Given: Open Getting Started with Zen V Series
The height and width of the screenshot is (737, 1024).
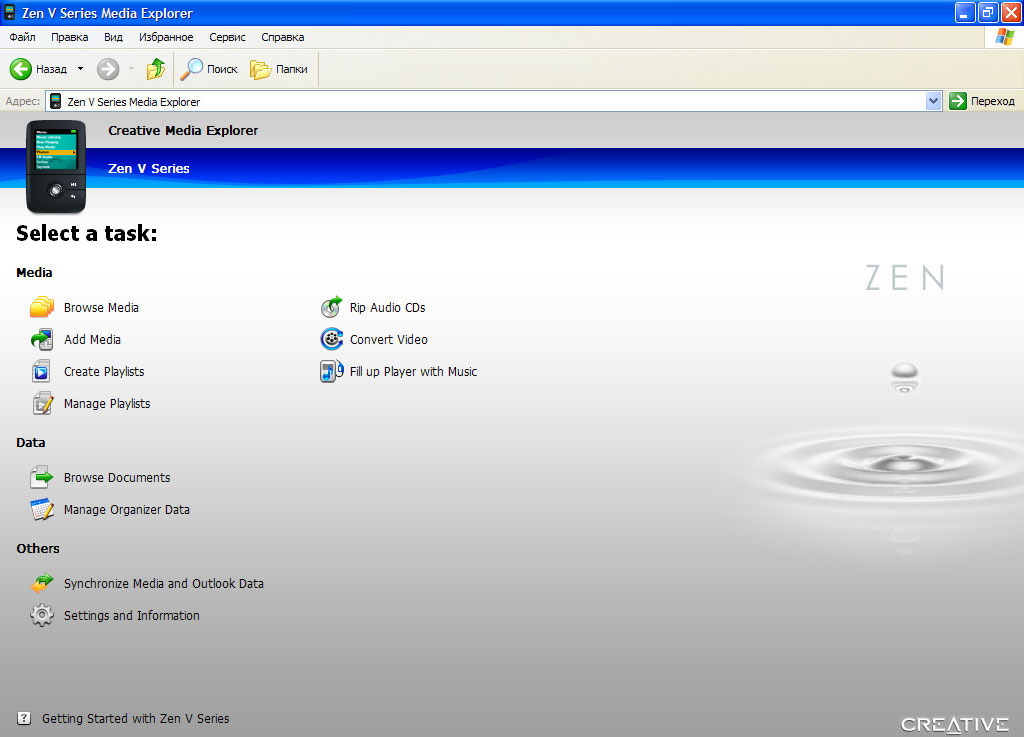Looking at the screenshot, I should click(136, 718).
